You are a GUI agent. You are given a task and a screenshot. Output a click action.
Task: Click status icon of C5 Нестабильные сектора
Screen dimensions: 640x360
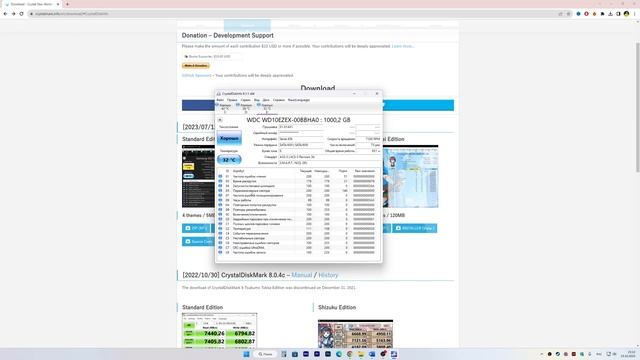click(x=220, y=238)
